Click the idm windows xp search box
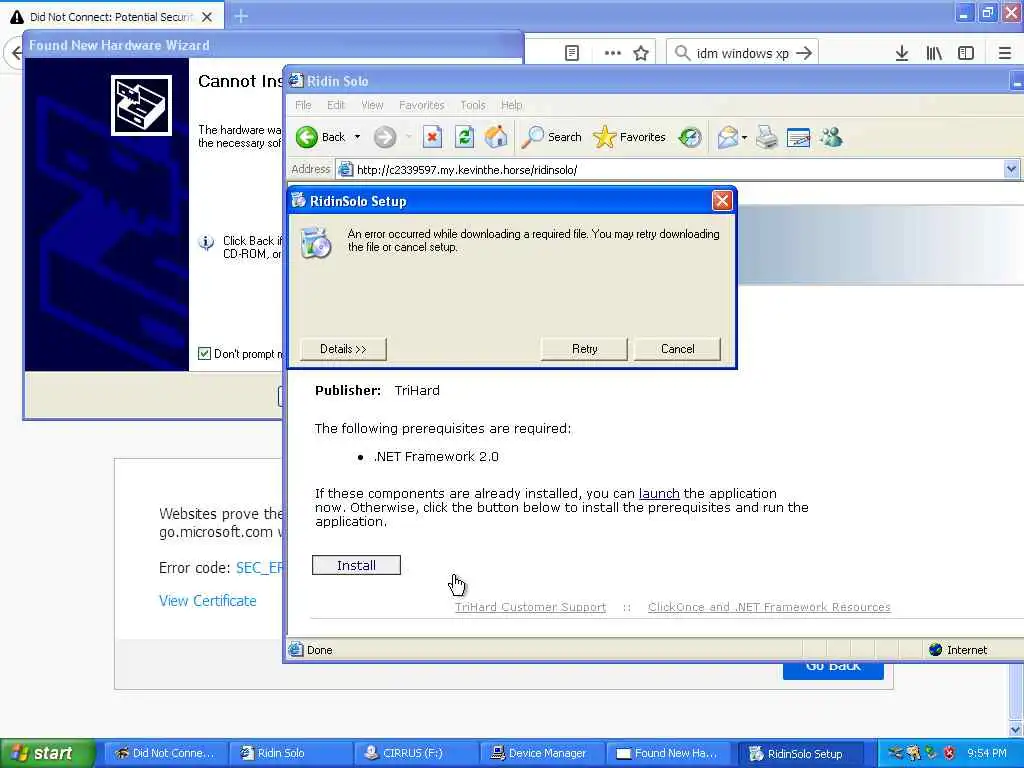Viewport: 1024px width, 768px height. pos(742,53)
